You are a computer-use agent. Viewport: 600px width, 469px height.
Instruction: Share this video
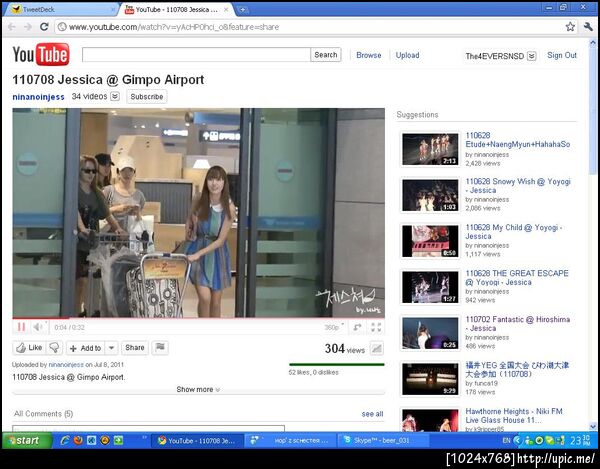click(135, 348)
